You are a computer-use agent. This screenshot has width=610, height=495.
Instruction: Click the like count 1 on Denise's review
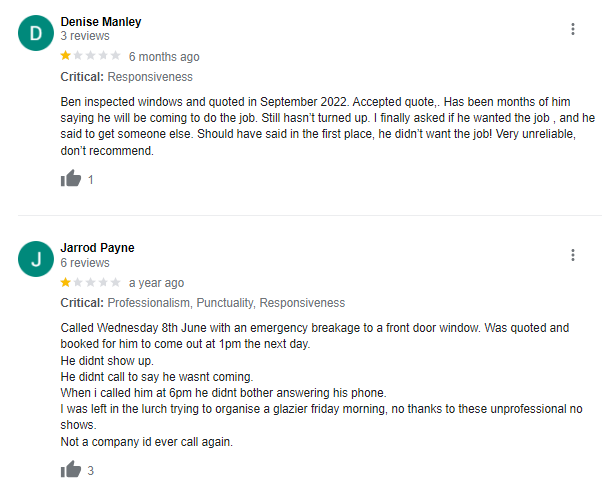[x=91, y=180]
